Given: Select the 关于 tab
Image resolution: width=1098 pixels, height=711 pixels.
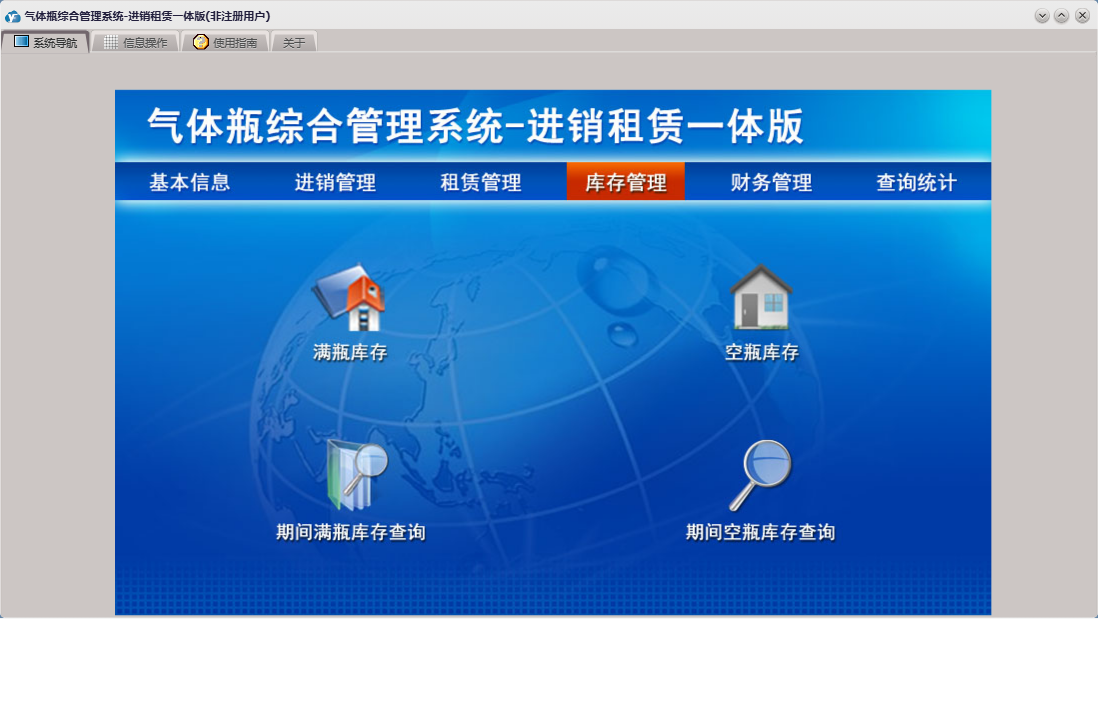Looking at the screenshot, I should (294, 42).
